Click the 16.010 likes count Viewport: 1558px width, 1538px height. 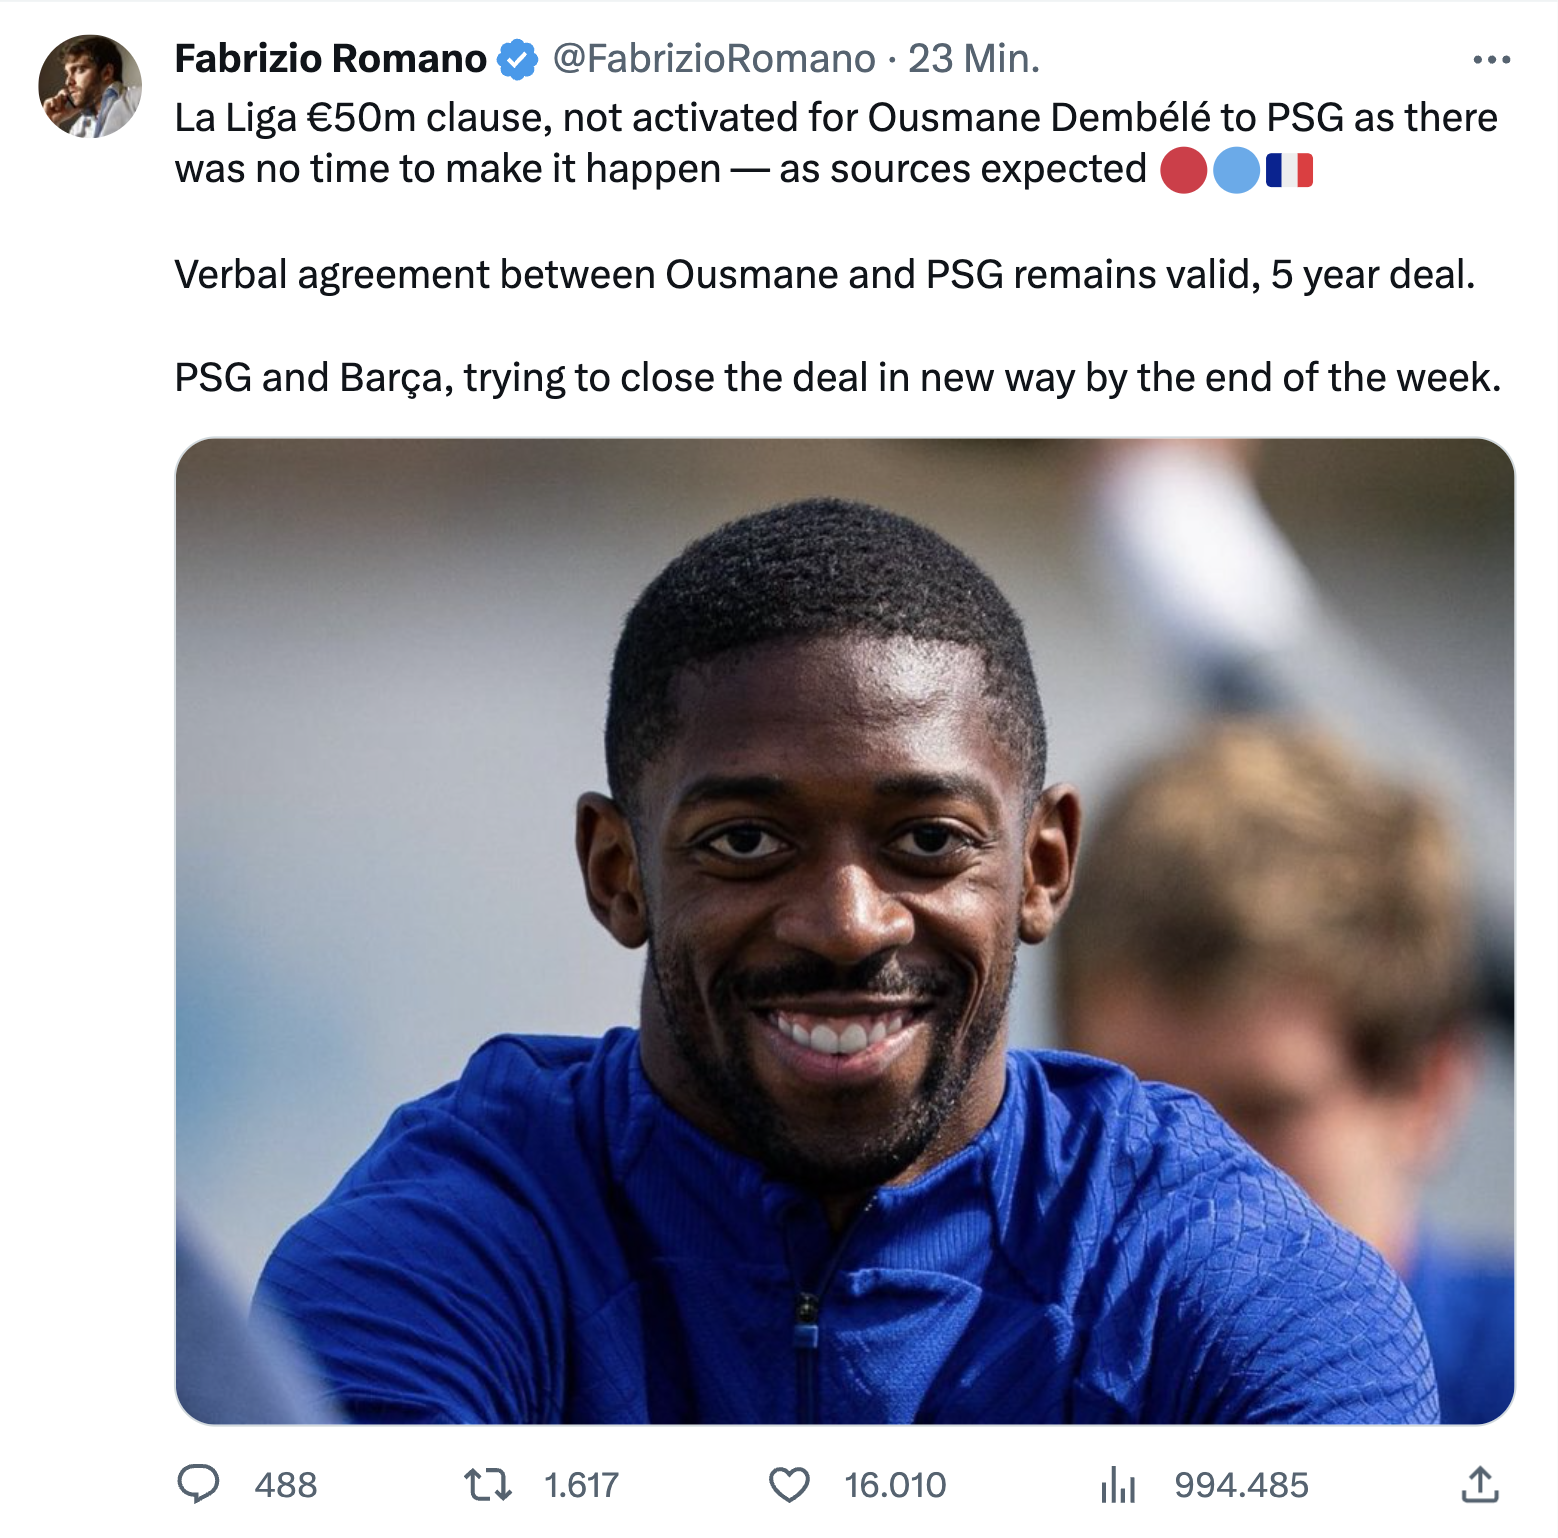[x=895, y=1485]
